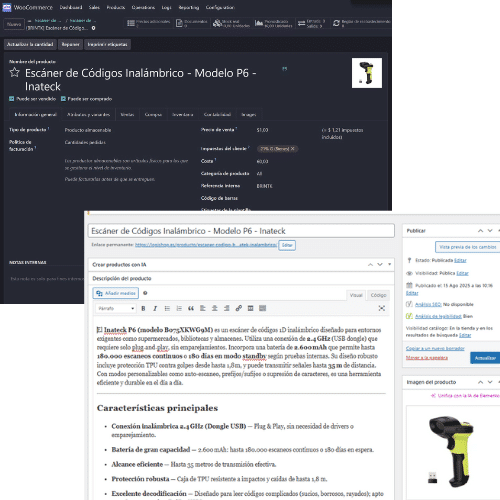Open the Products menu

point(116,7)
